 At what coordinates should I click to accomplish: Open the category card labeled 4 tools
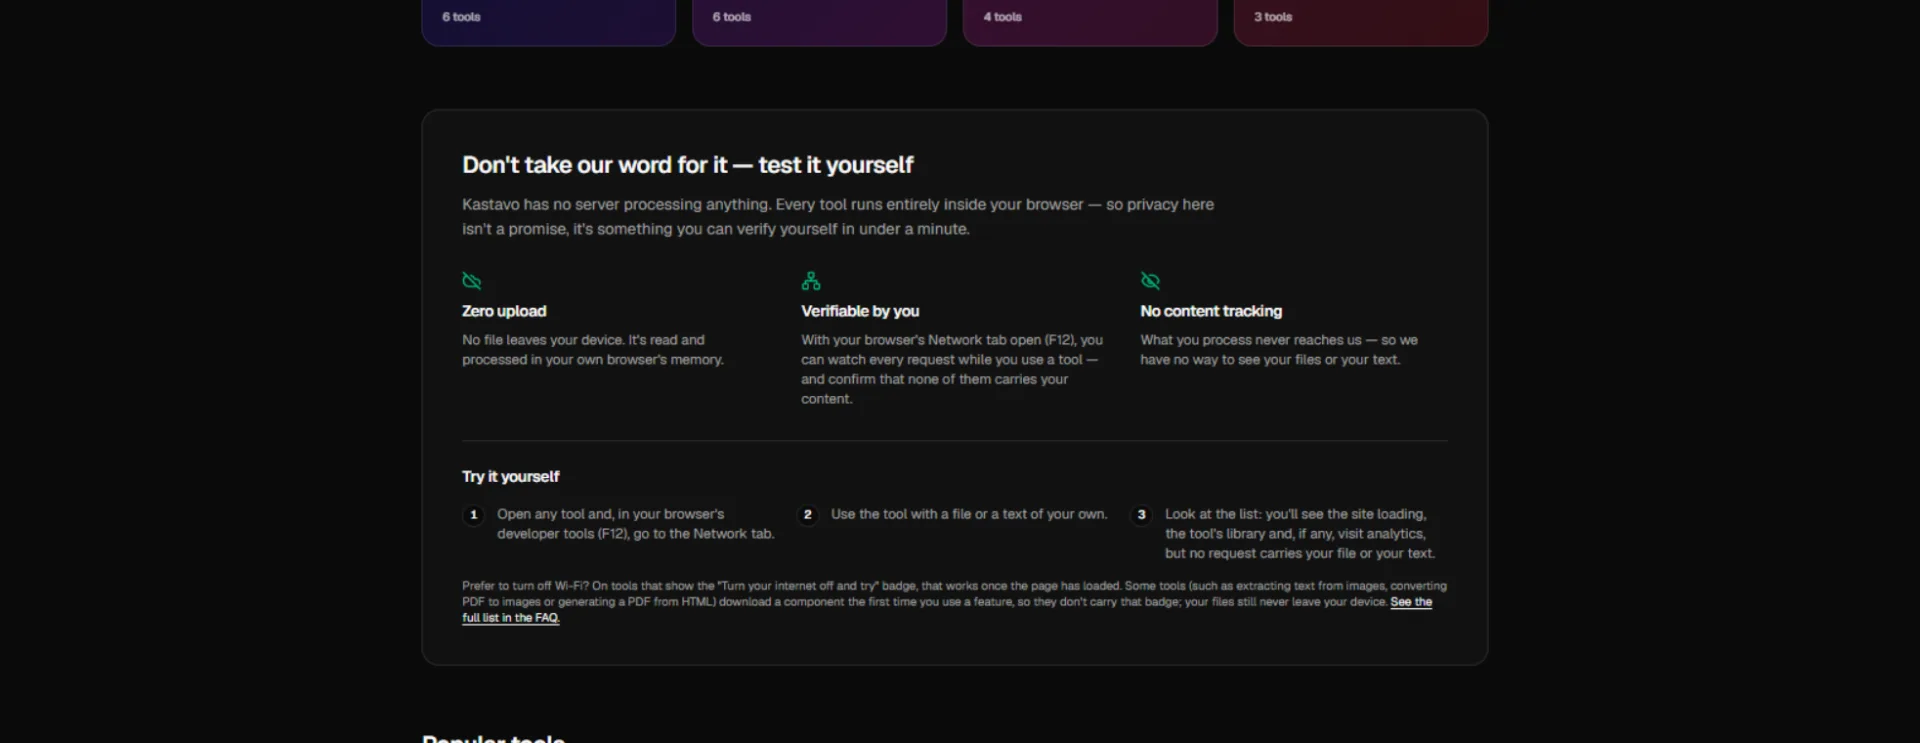coord(1090,22)
